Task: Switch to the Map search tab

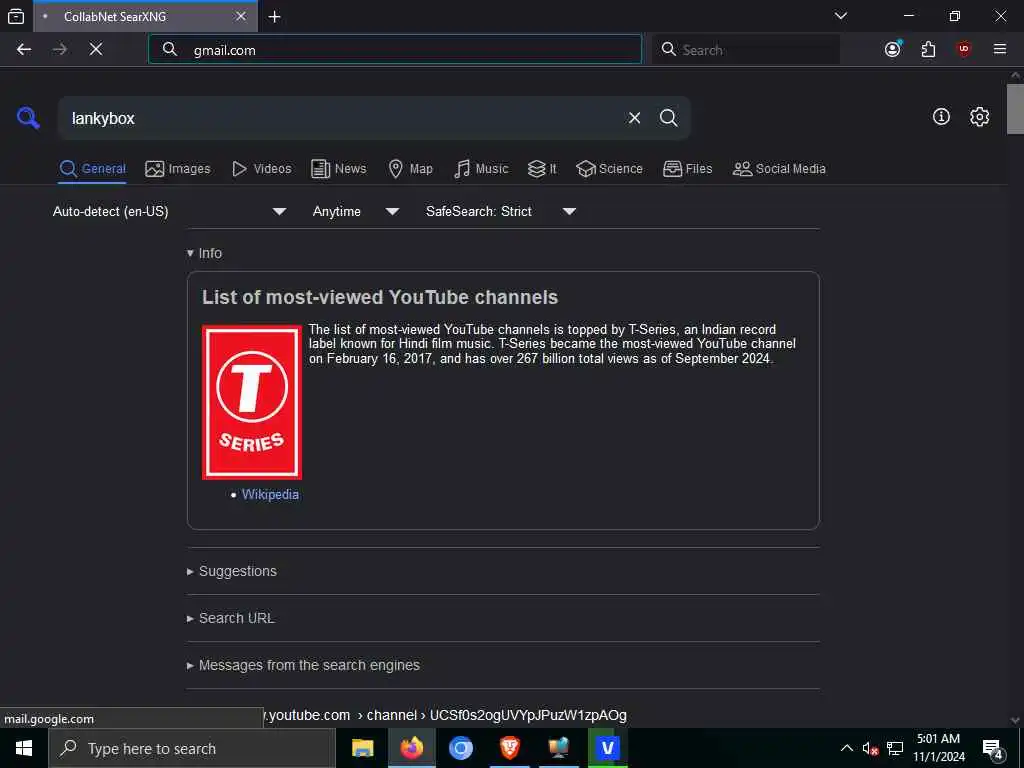Action: coord(410,169)
